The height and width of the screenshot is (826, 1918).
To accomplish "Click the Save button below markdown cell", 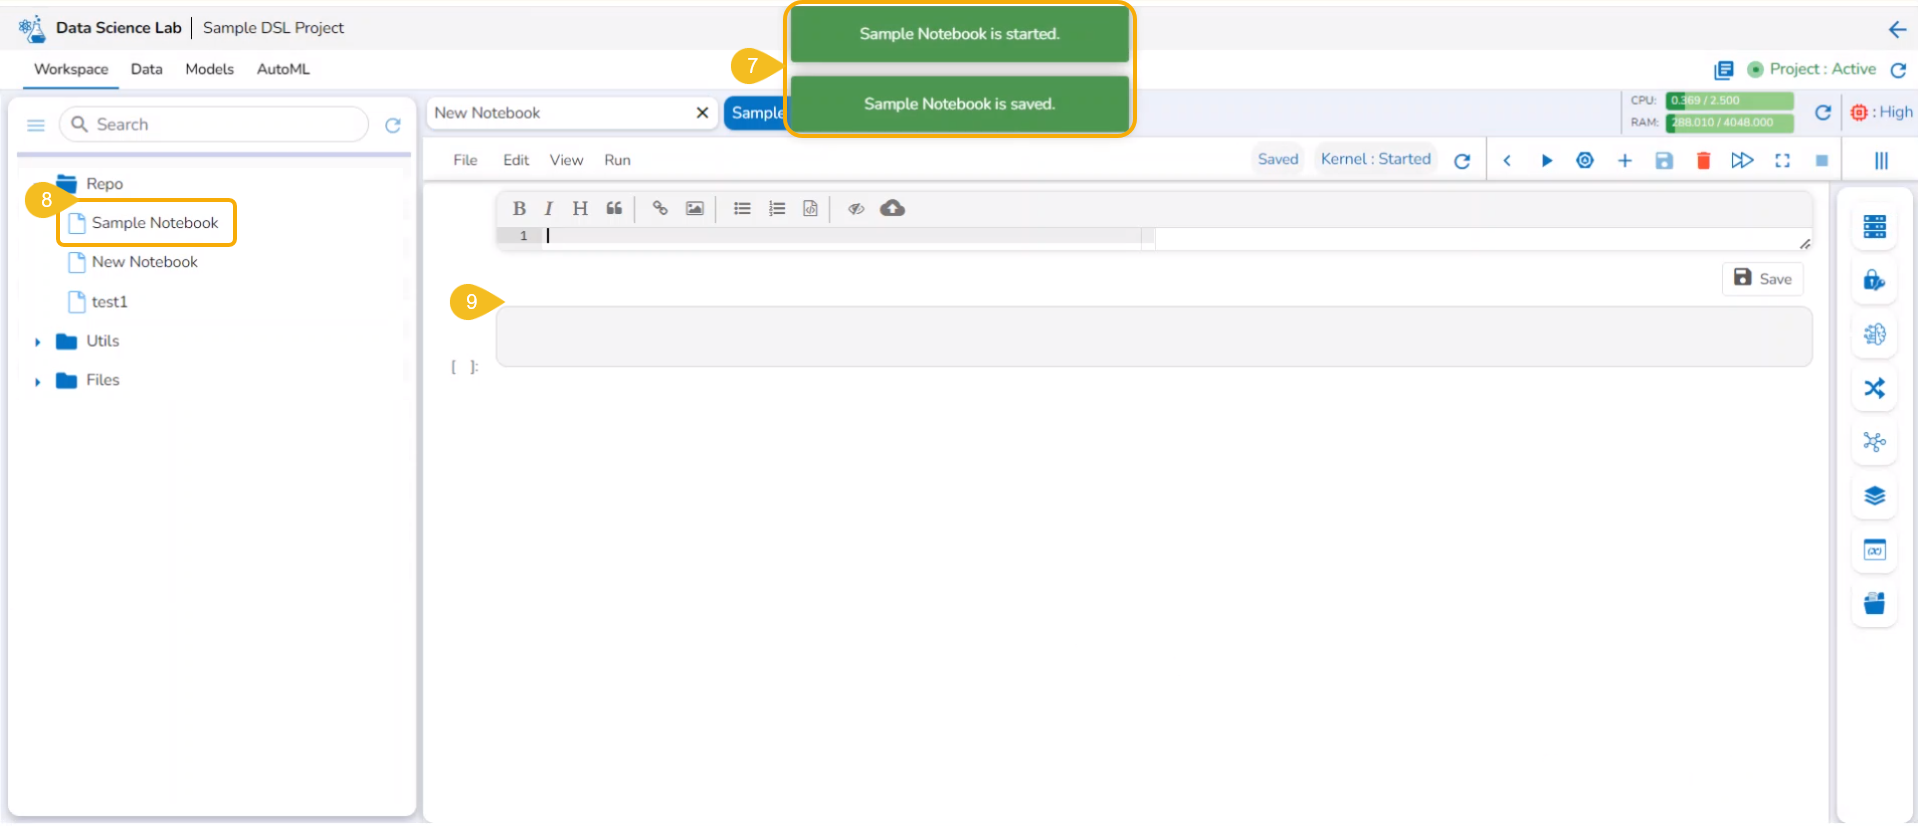I will [x=1762, y=279].
